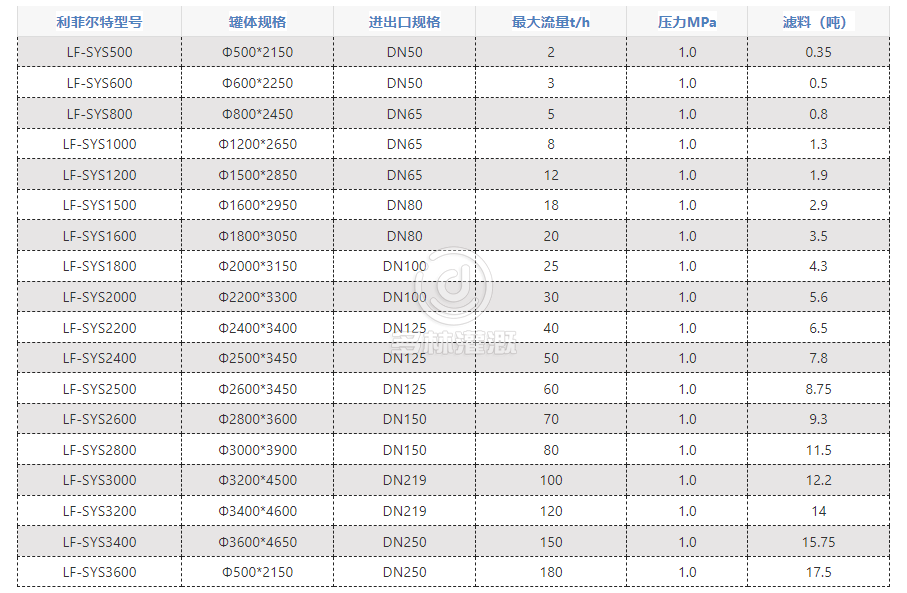Select the LF-SYS1000 model cell
The width and height of the screenshot is (907, 593).
(x=99, y=144)
